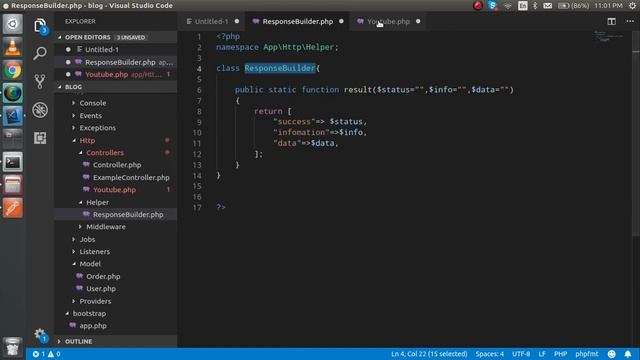Open the Skype indicator in top panel
This screenshot has height=360, width=640.
[493, 5]
